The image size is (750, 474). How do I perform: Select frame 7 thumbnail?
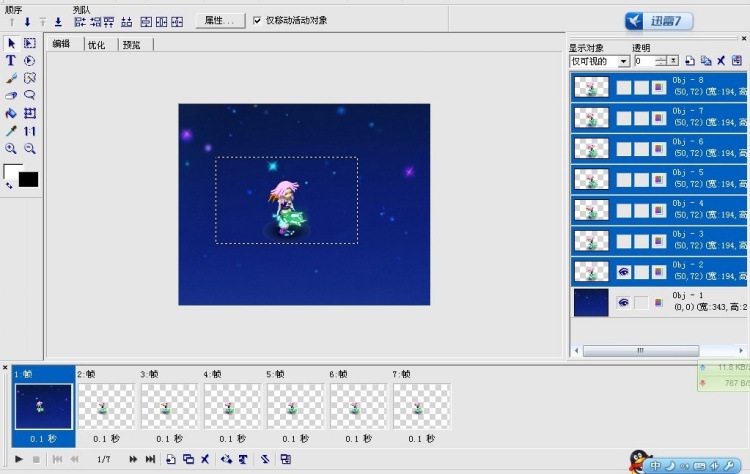tap(421, 407)
